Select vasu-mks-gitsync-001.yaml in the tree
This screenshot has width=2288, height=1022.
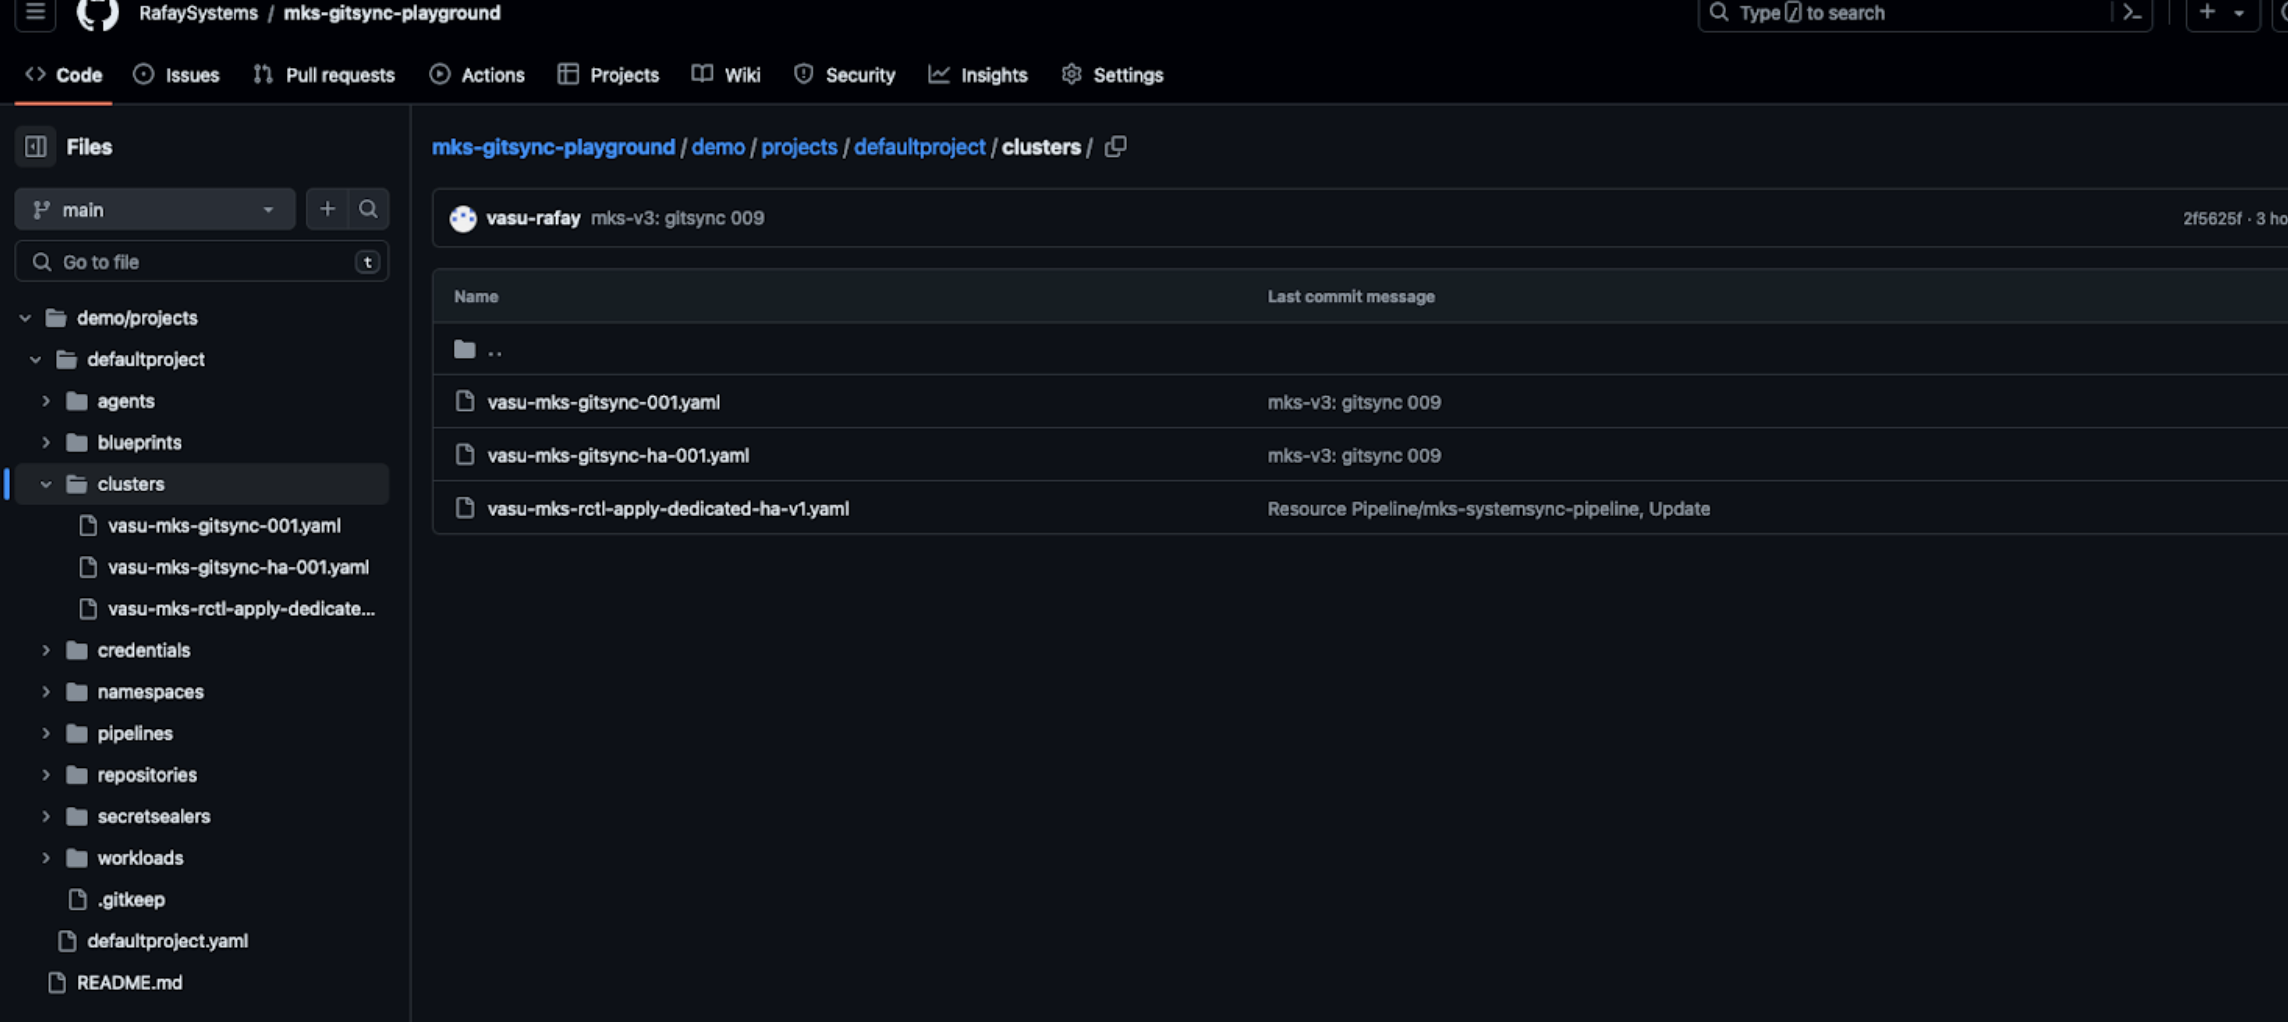point(223,525)
